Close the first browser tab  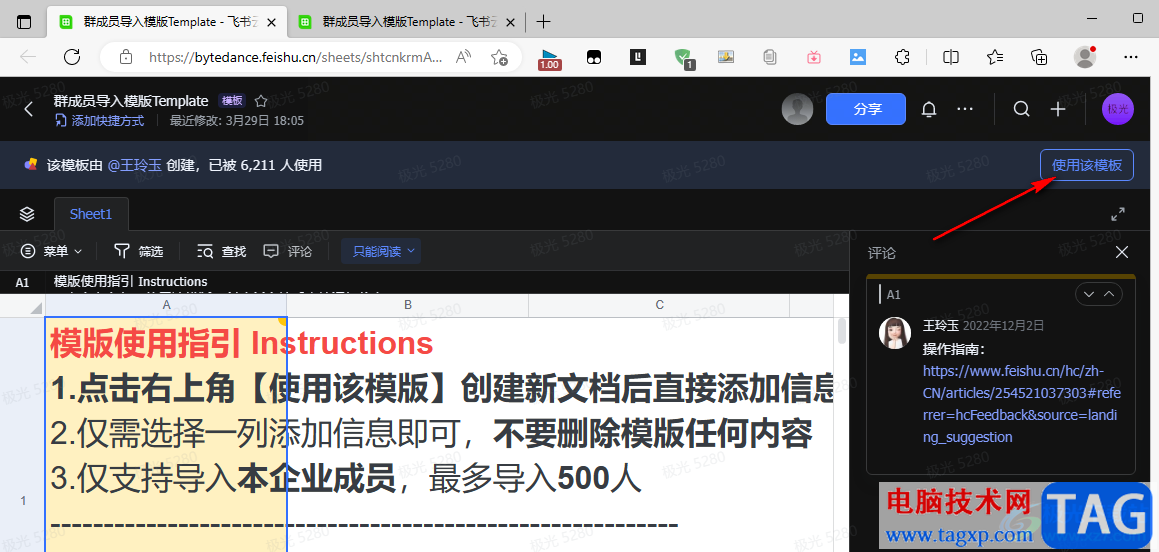271,22
